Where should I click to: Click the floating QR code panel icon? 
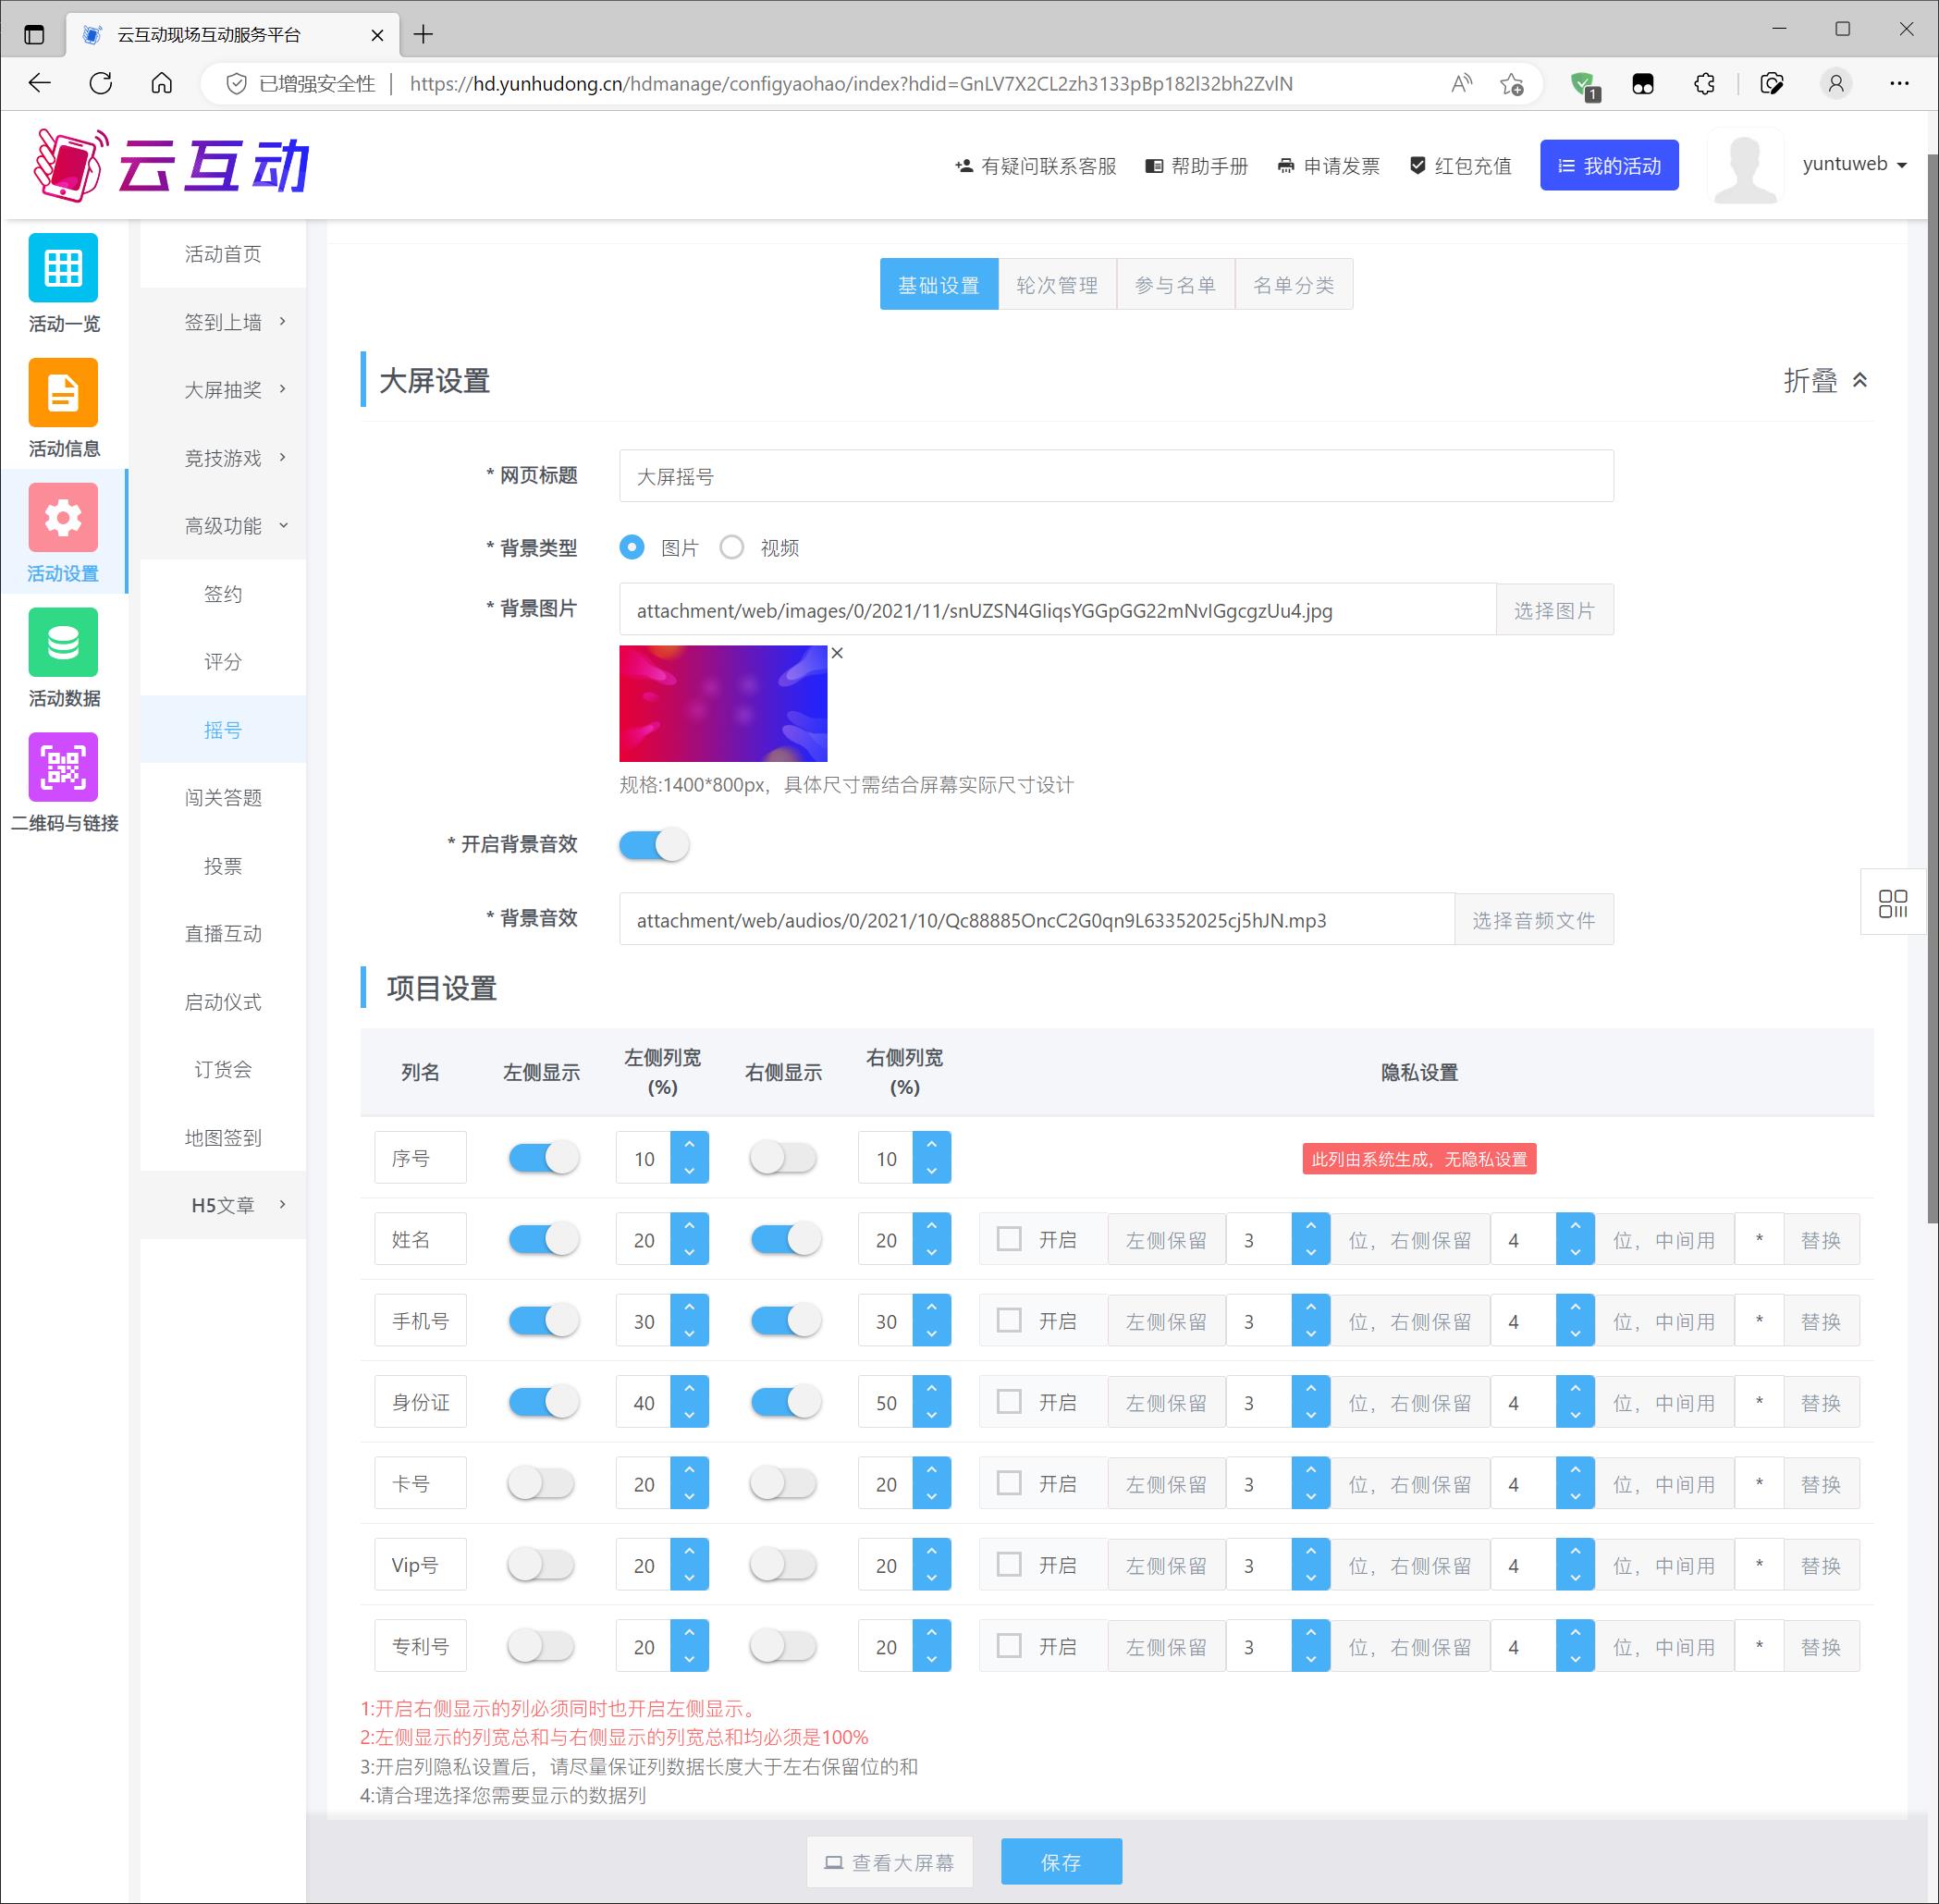[x=1892, y=903]
